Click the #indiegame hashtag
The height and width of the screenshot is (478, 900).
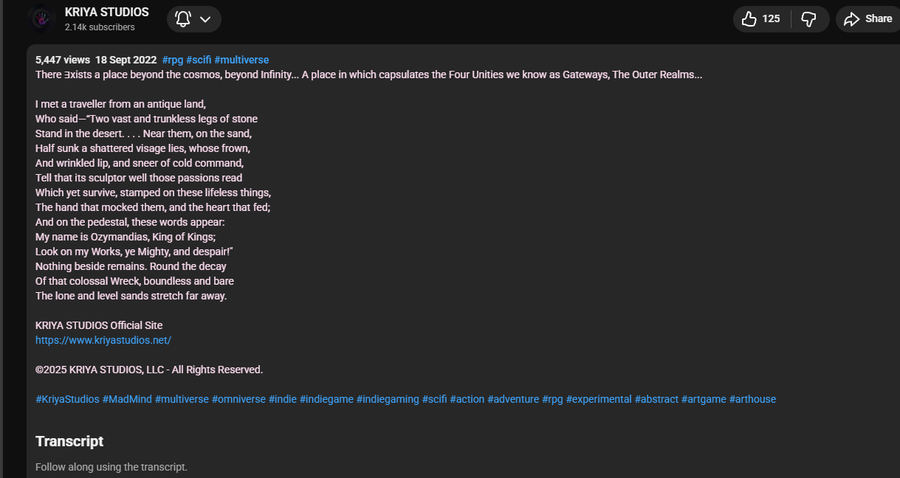pos(325,399)
